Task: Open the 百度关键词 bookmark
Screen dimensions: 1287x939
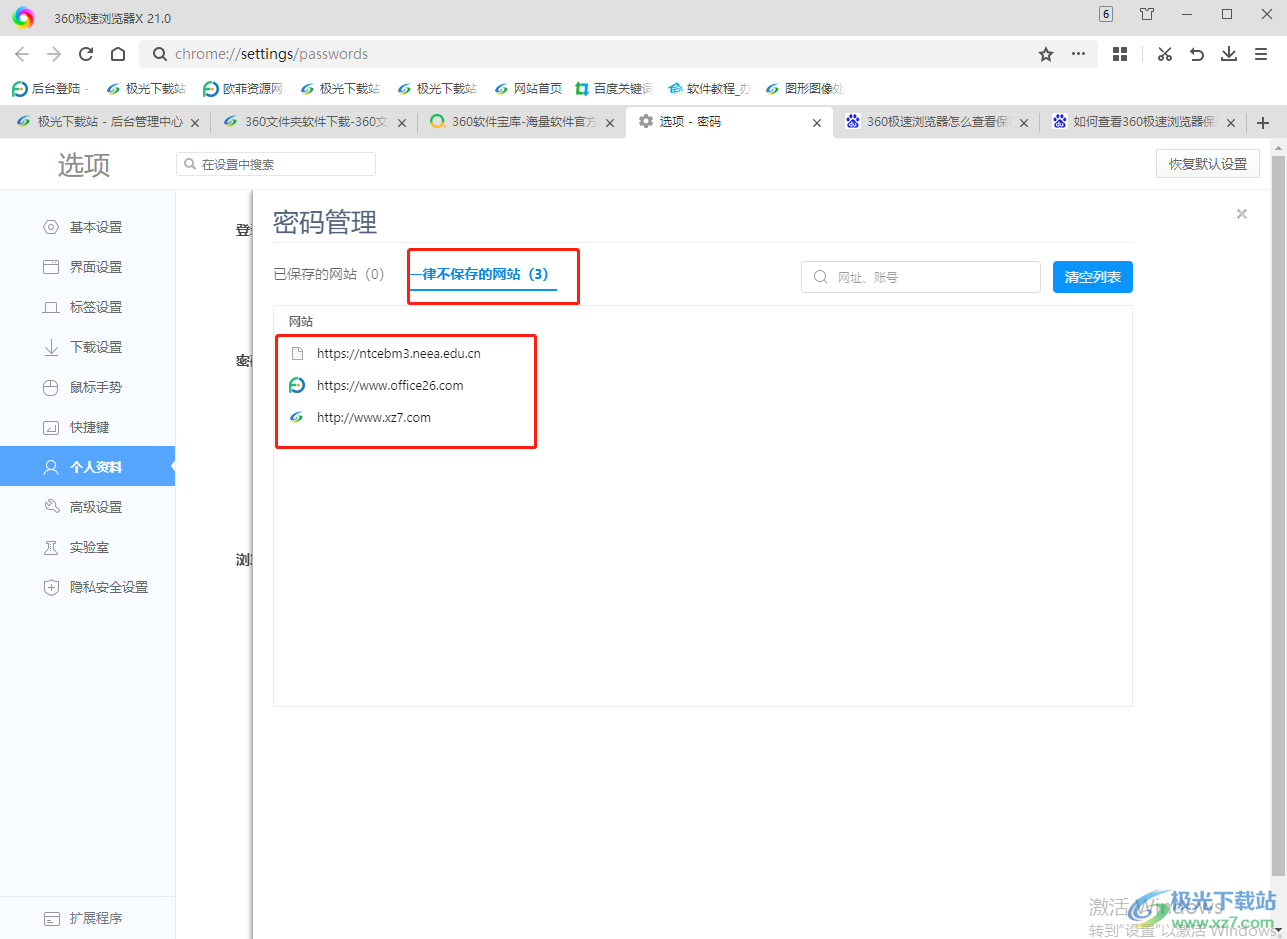Action: click(x=614, y=88)
